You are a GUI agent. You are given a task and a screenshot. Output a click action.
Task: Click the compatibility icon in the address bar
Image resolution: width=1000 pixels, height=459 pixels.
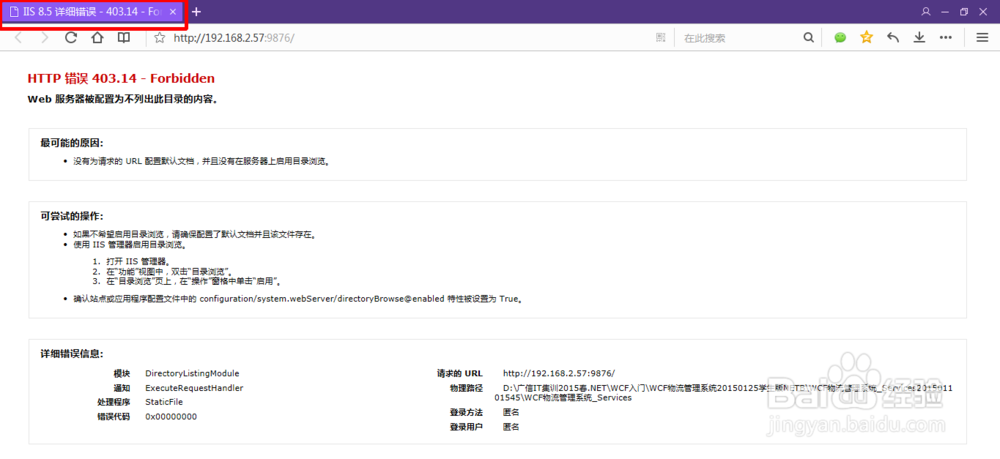click(x=661, y=38)
